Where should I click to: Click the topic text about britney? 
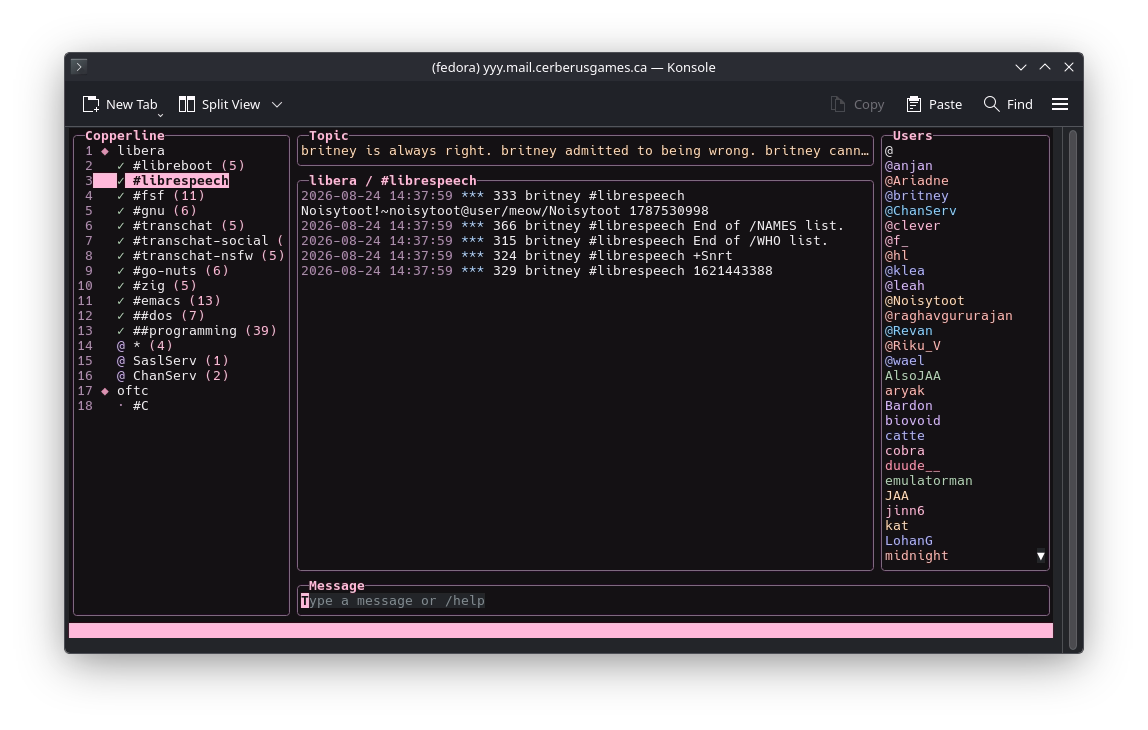(584, 151)
